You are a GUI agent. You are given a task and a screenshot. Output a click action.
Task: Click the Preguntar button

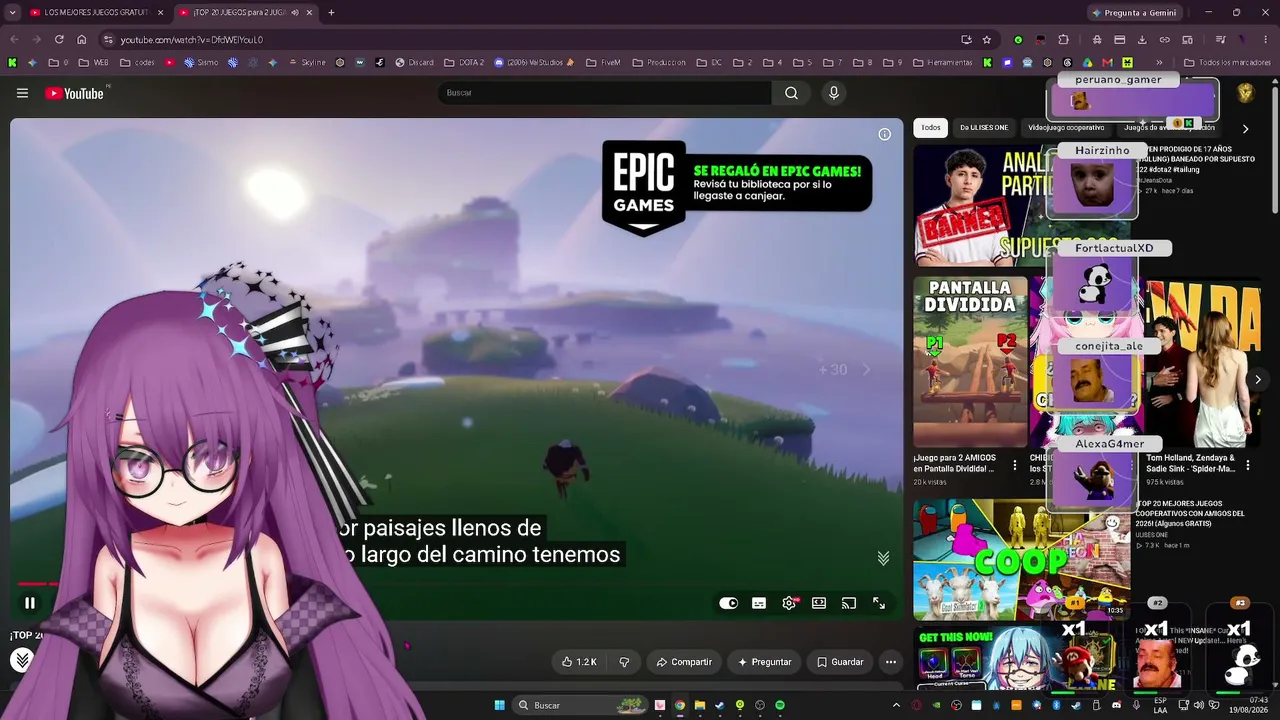click(x=765, y=662)
